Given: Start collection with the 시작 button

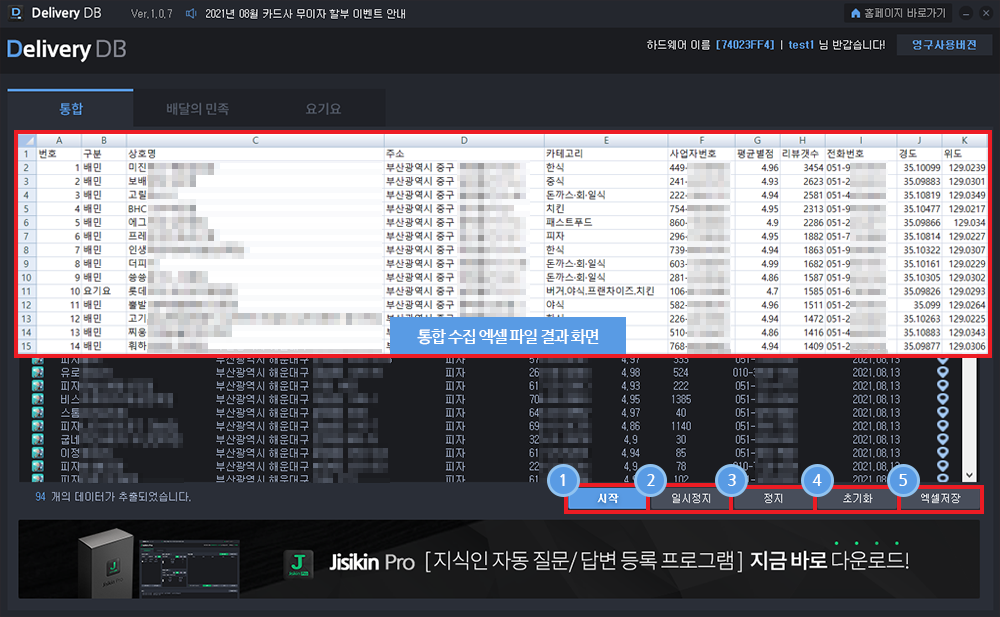Looking at the screenshot, I should [607, 498].
